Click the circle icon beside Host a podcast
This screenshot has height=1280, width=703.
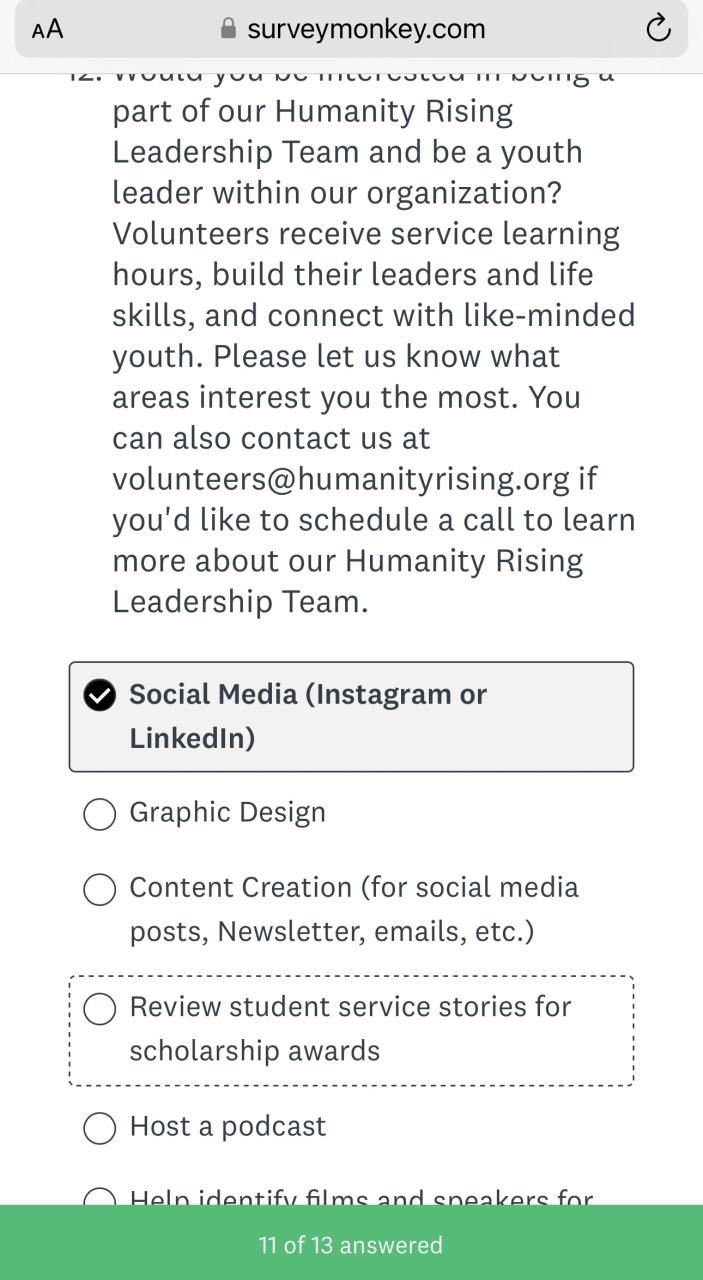pyautogui.click(x=100, y=1128)
